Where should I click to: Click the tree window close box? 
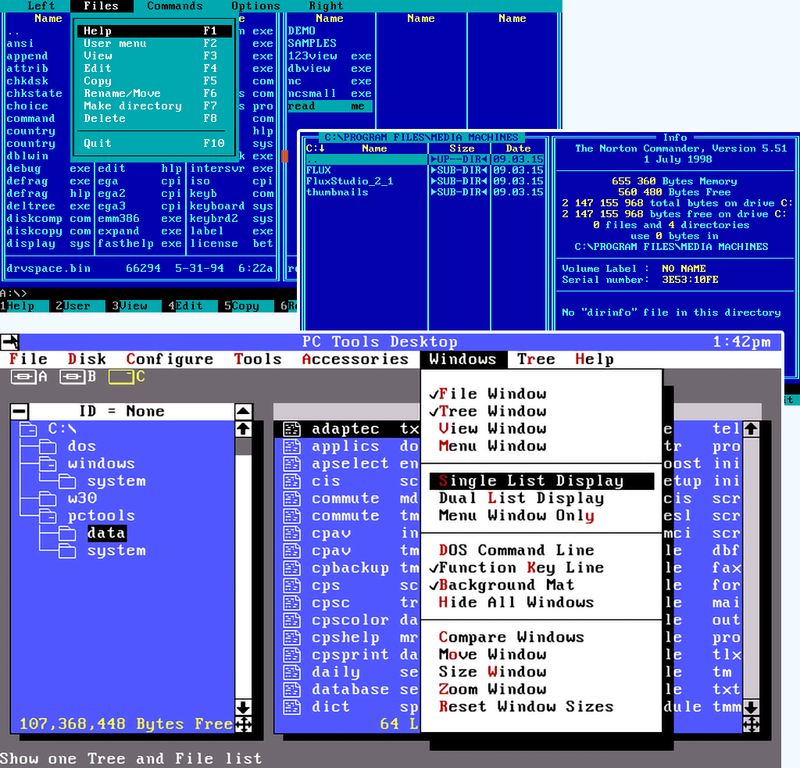tap(19, 411)
